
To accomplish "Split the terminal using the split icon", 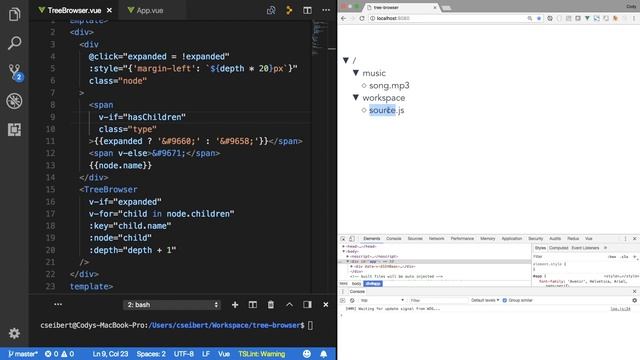I will (x=253, y=304).
